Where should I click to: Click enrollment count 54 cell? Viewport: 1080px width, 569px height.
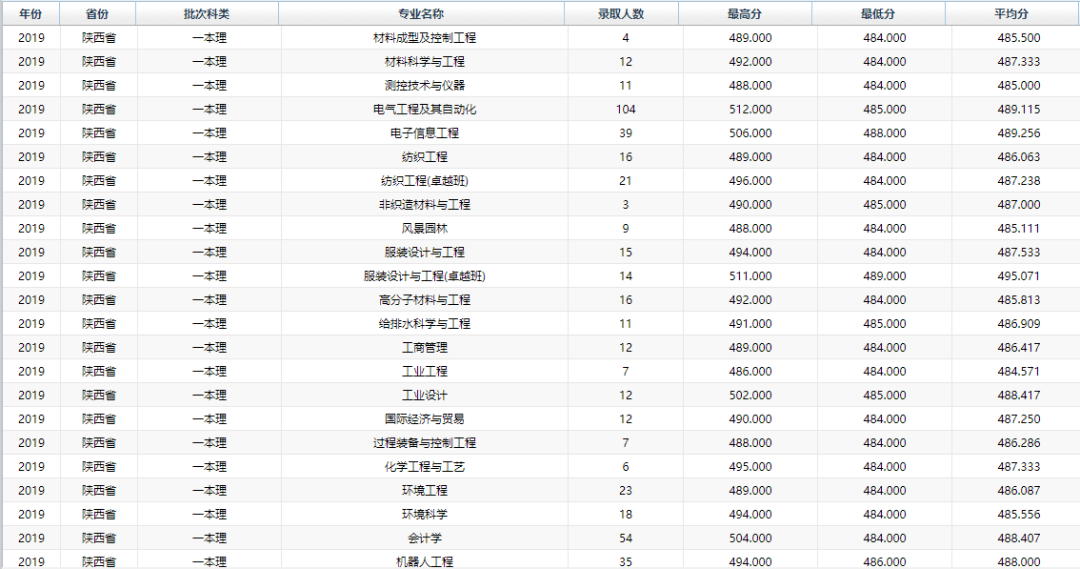625,538
